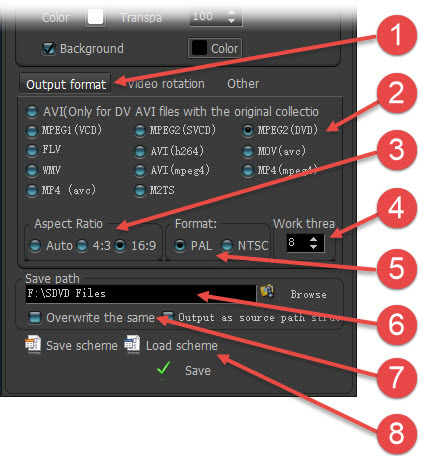Increase the Work thread count with up arrow
The width and height of the screenshot is (423, 456).
pos(313,239)
